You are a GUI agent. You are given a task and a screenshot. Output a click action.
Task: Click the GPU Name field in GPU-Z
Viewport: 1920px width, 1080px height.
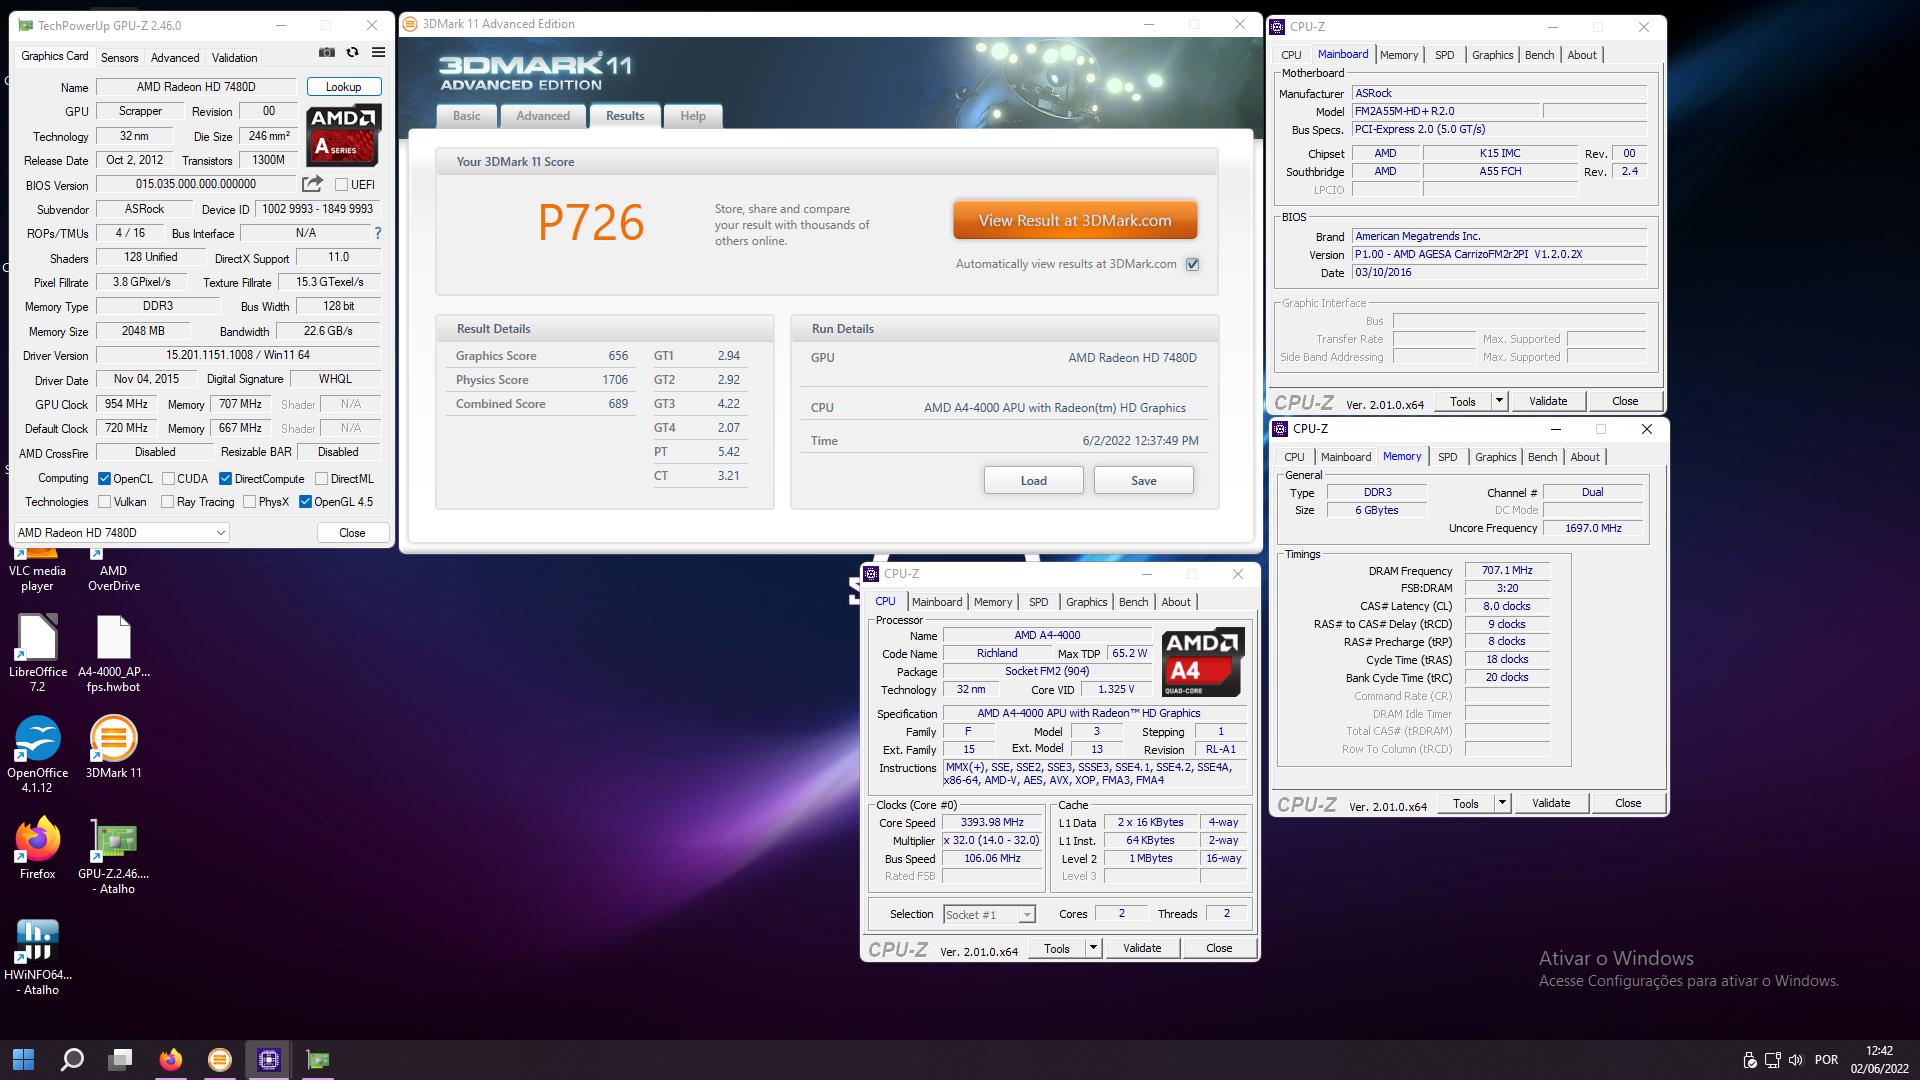point(196,87)
